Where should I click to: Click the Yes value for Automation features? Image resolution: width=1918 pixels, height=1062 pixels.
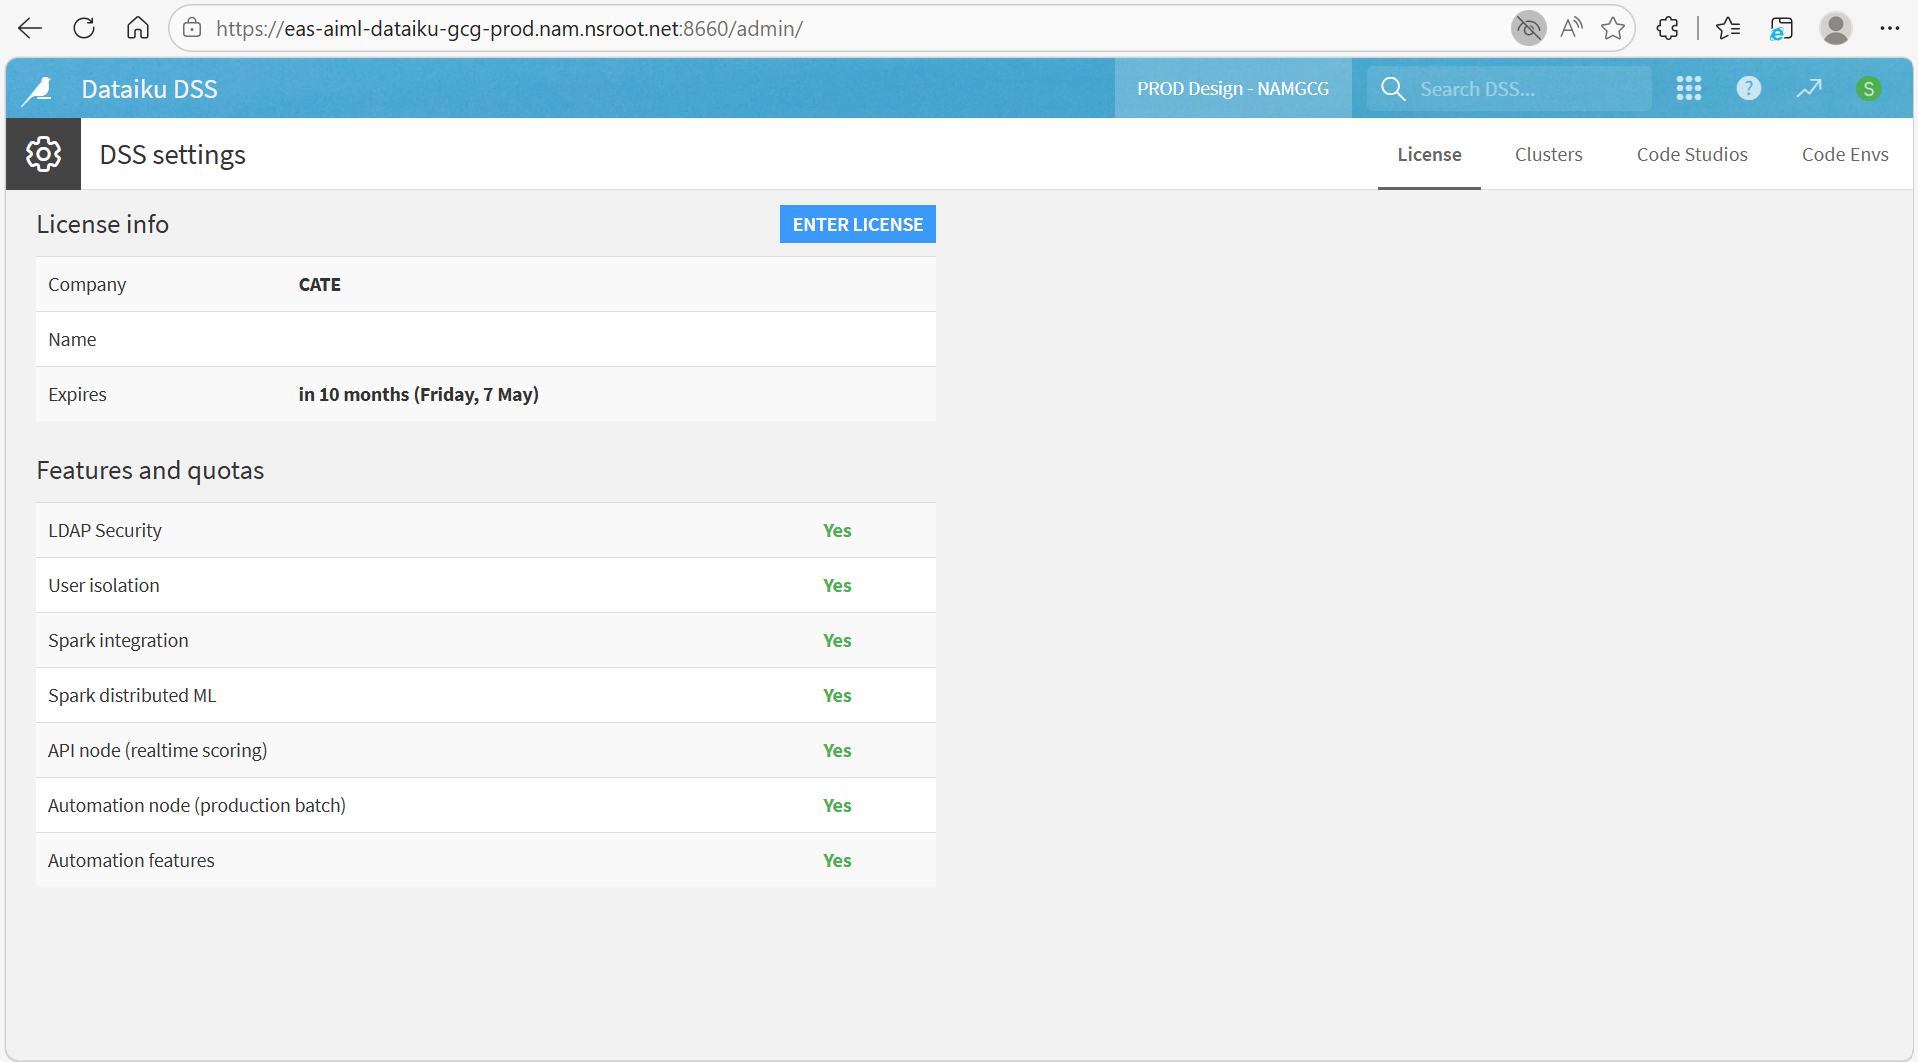(x=837, y=861)
